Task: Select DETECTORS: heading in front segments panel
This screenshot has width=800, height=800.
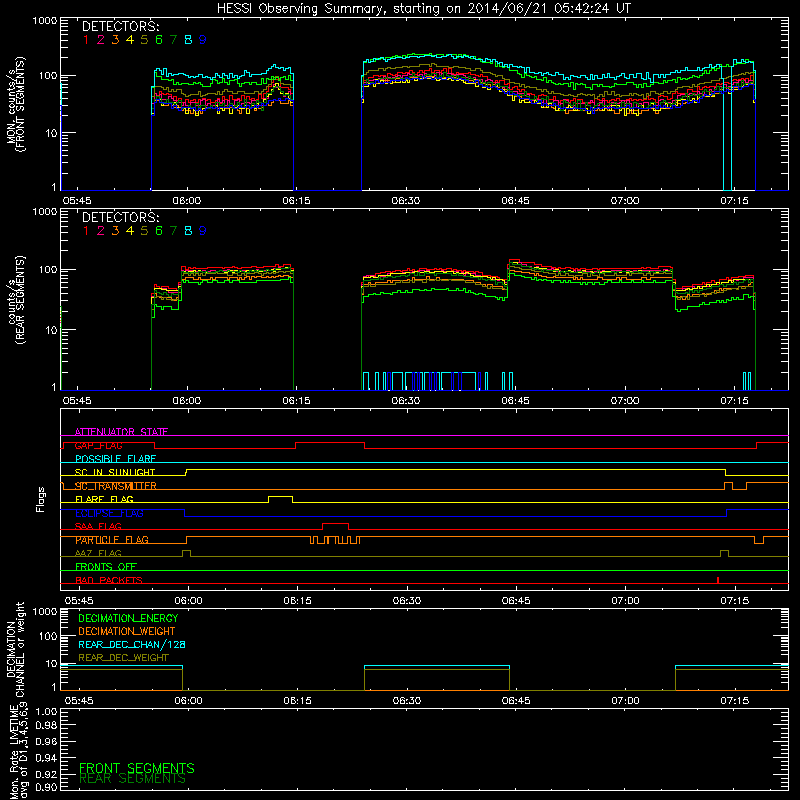Action: click(x=120, y=26)
